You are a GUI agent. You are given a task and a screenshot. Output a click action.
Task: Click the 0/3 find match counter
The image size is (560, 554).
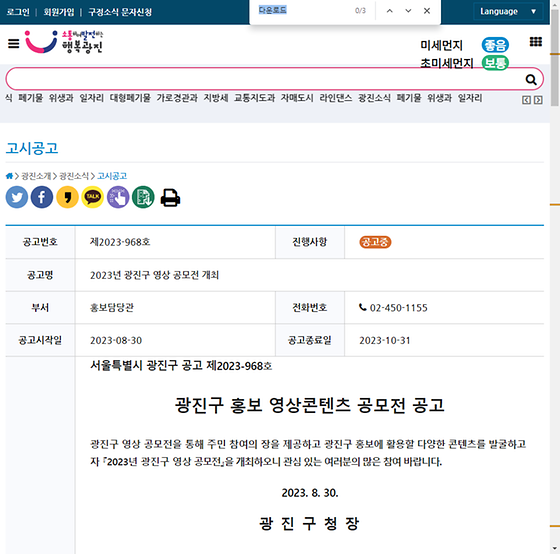click(360, 11)
